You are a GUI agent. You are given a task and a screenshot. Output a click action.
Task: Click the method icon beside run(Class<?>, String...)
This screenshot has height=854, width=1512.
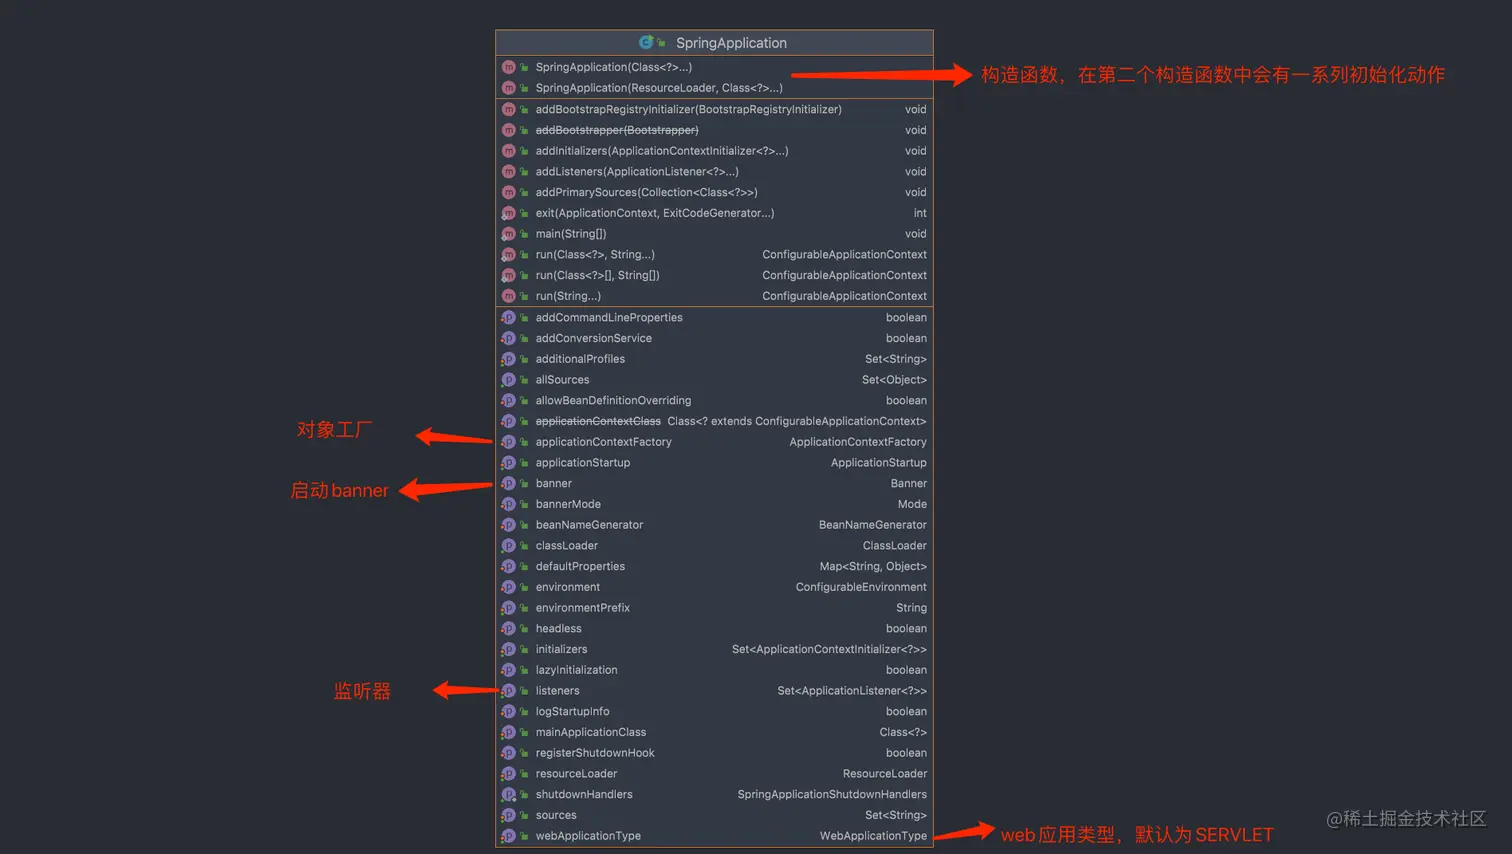click(508, 255)
